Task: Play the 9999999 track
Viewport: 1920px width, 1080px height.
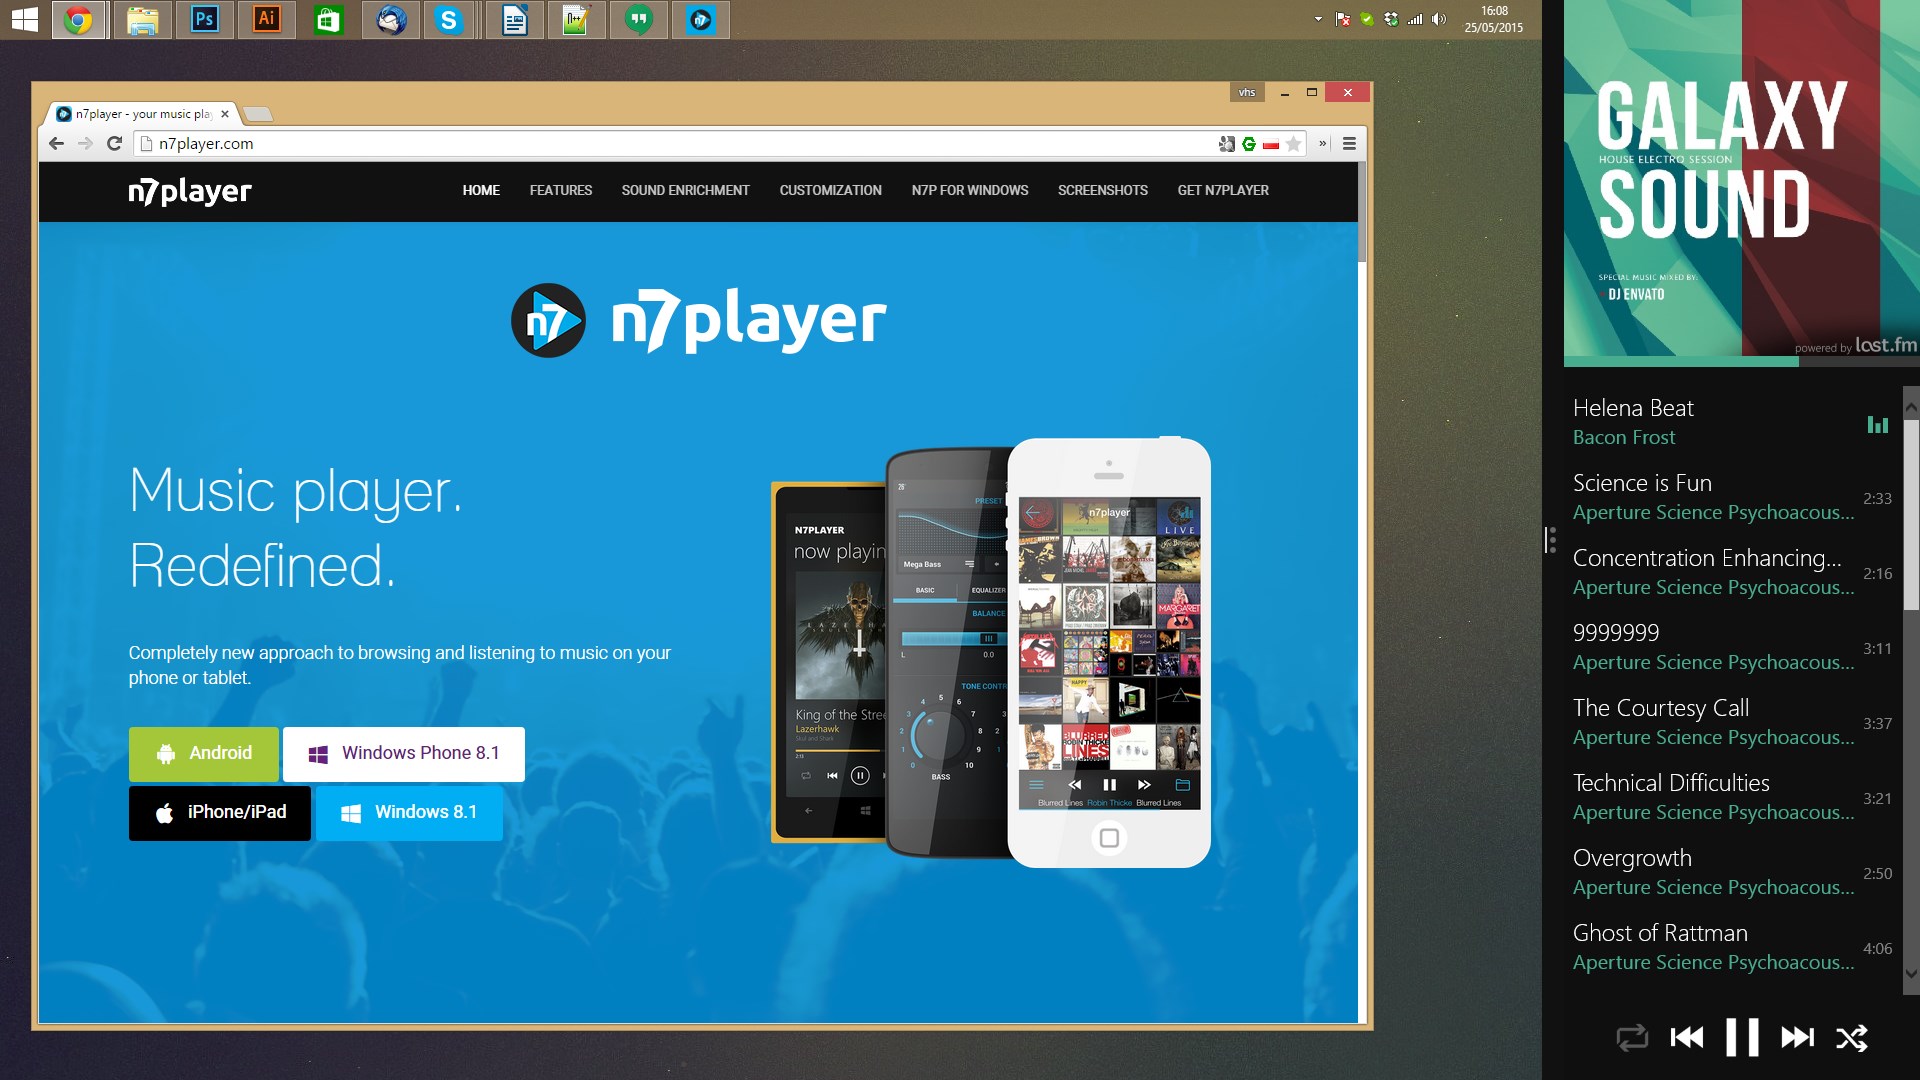Action: [1731, 648]
